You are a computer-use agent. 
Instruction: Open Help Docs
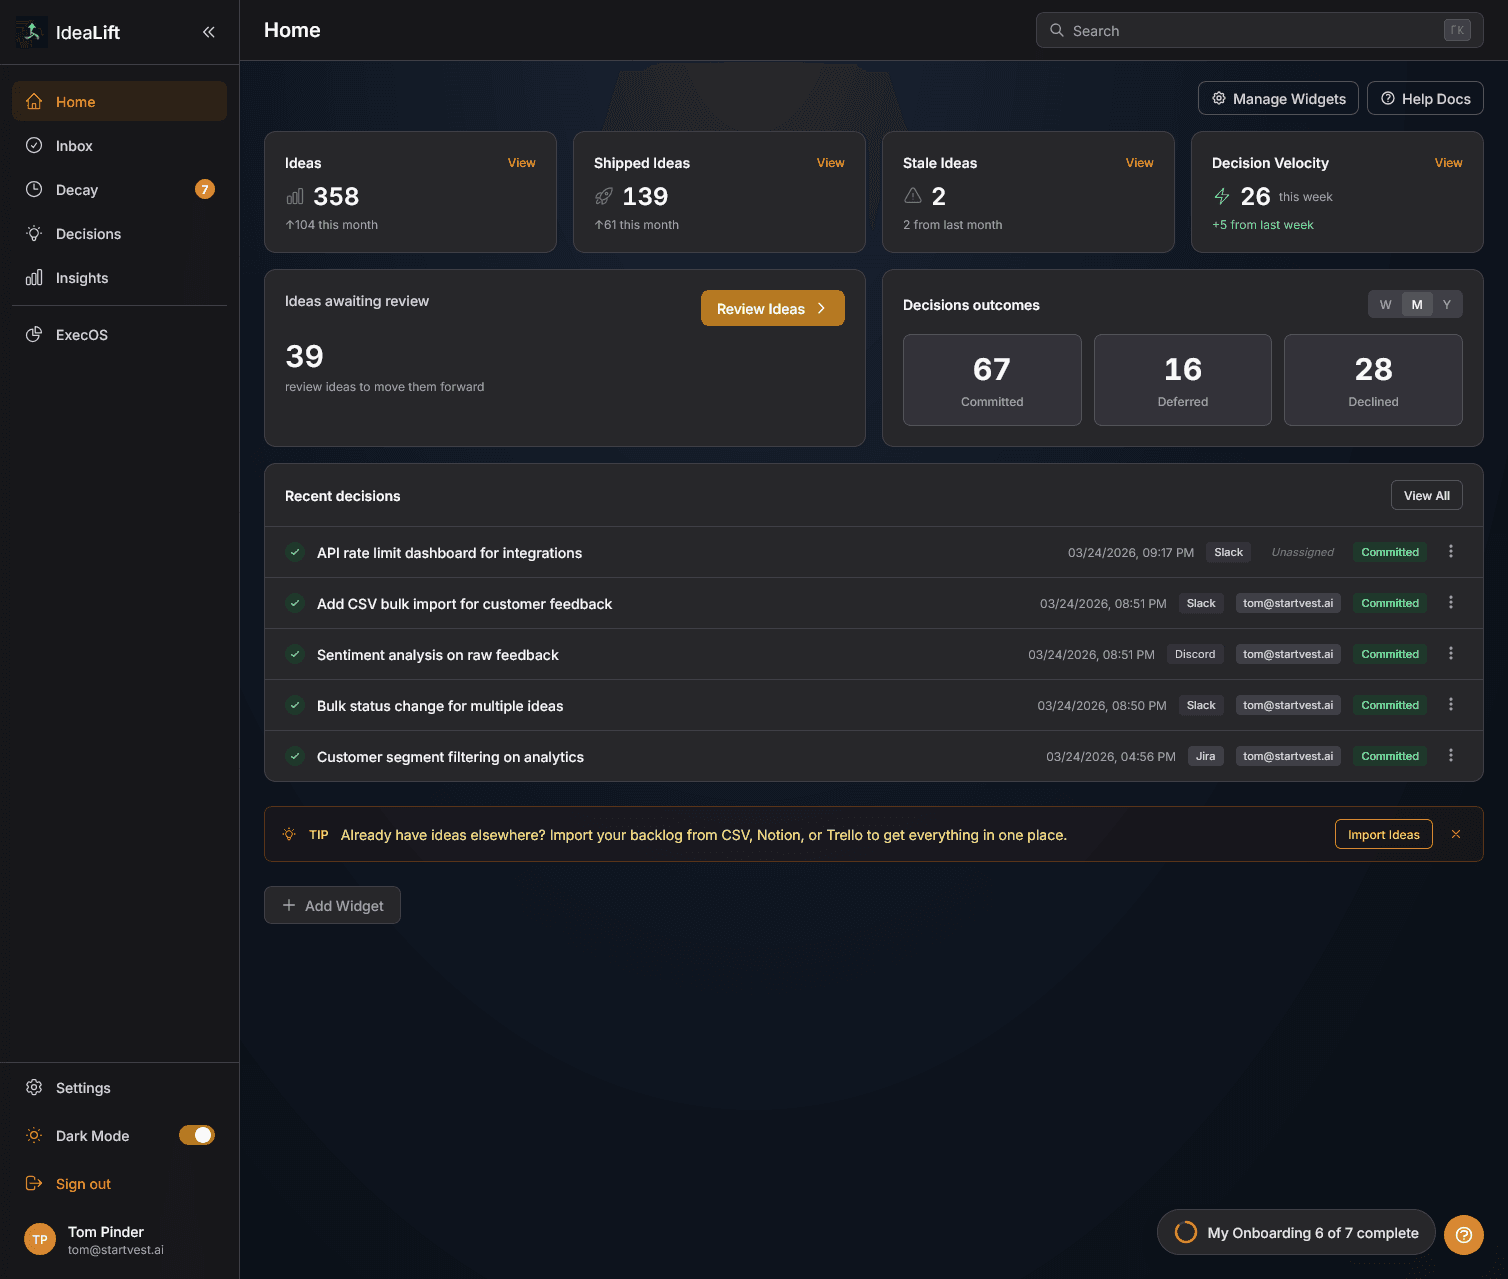pos(1425,98)
